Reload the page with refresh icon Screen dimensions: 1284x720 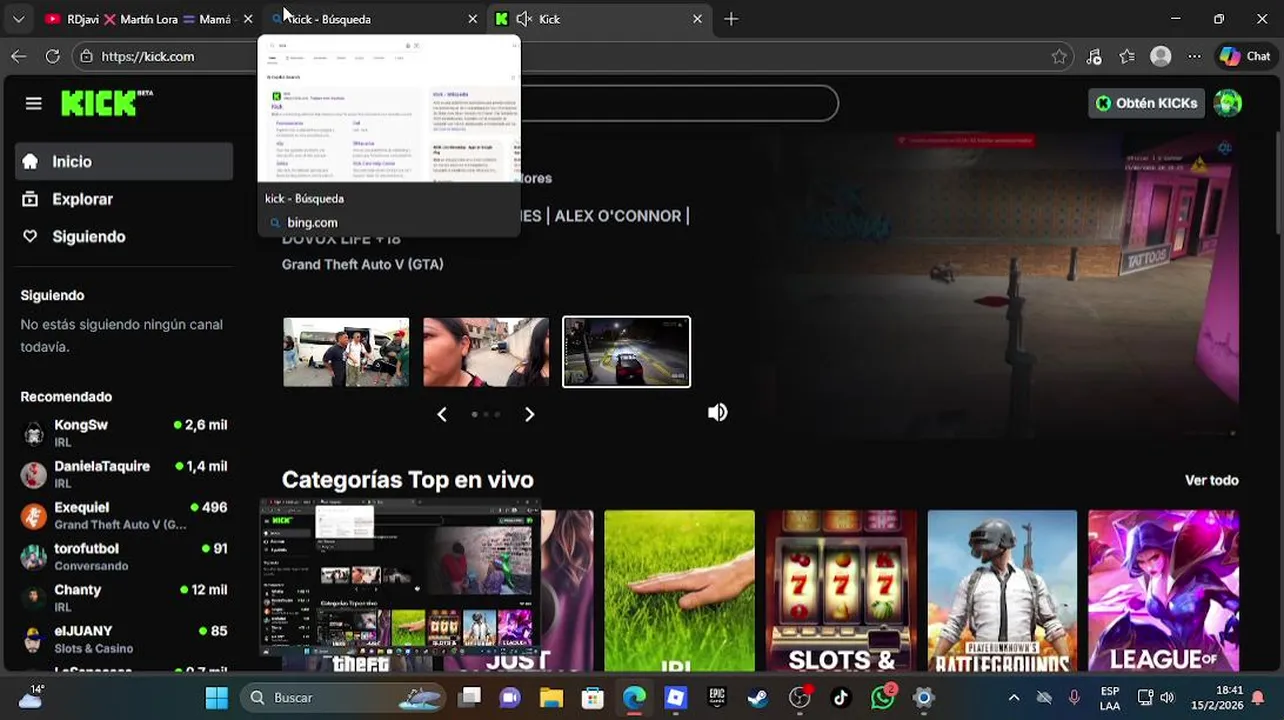pos(52,57)
